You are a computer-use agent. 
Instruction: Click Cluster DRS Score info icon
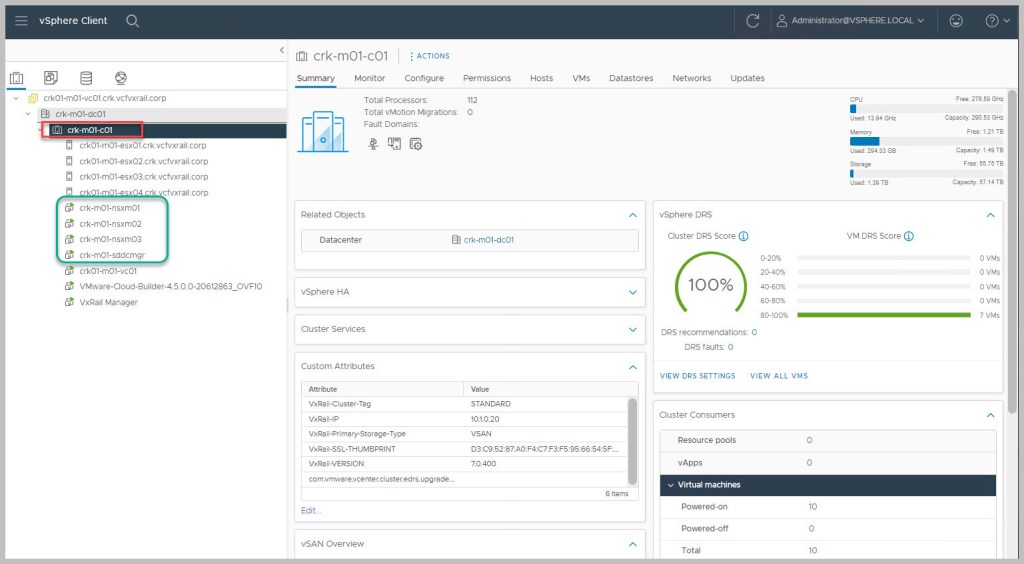point(743,236)
